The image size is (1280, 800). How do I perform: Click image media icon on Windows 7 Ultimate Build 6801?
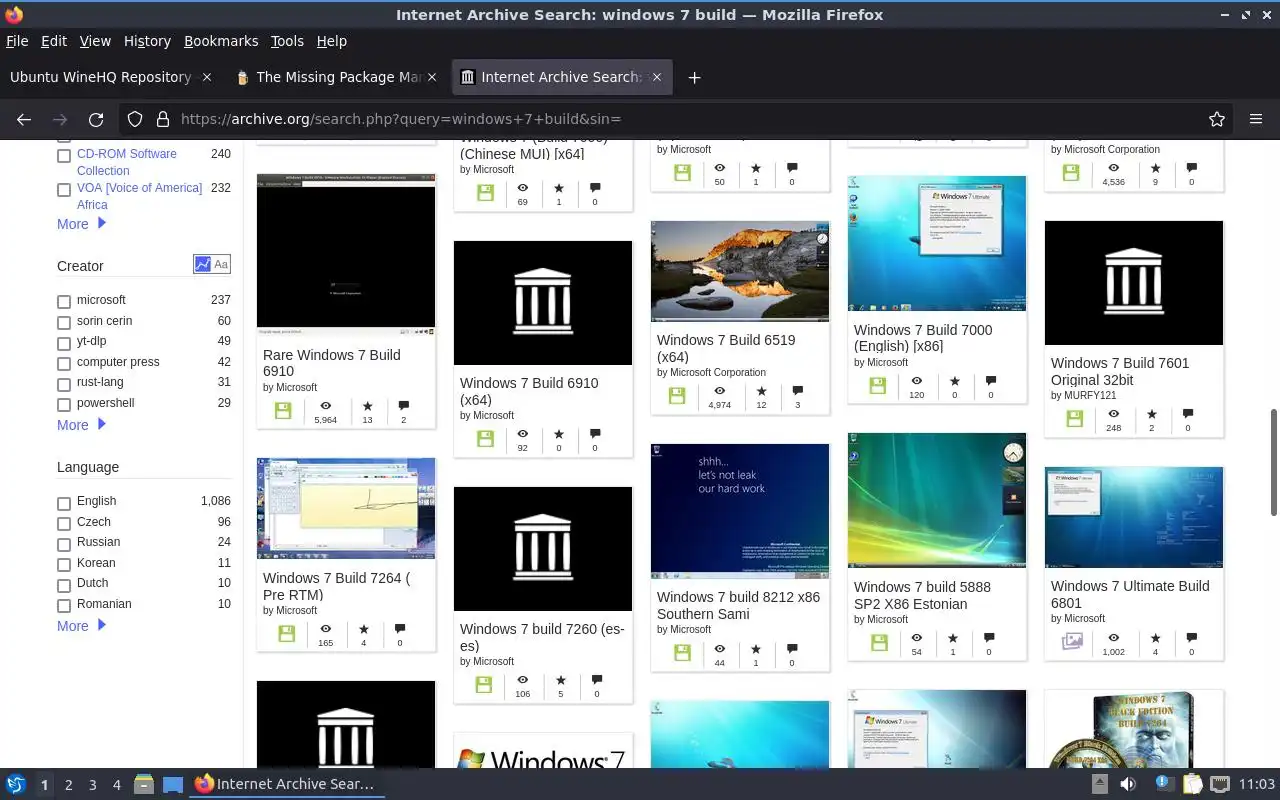[1072, 642]
